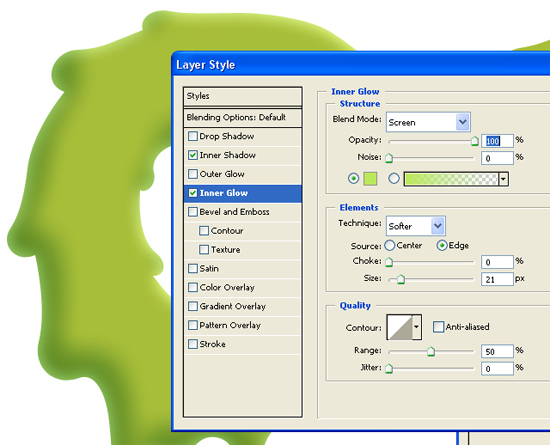
Task: Click the solid green glow color swatch
Action: click(370, 178)
